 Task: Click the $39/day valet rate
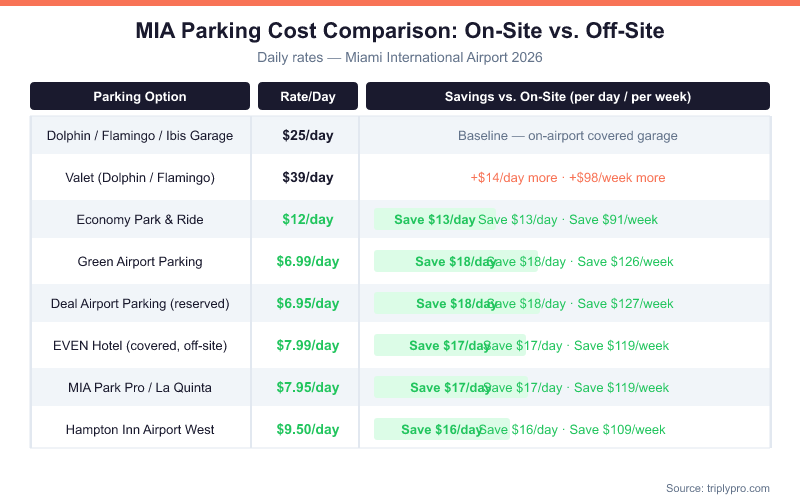point(308,178)
